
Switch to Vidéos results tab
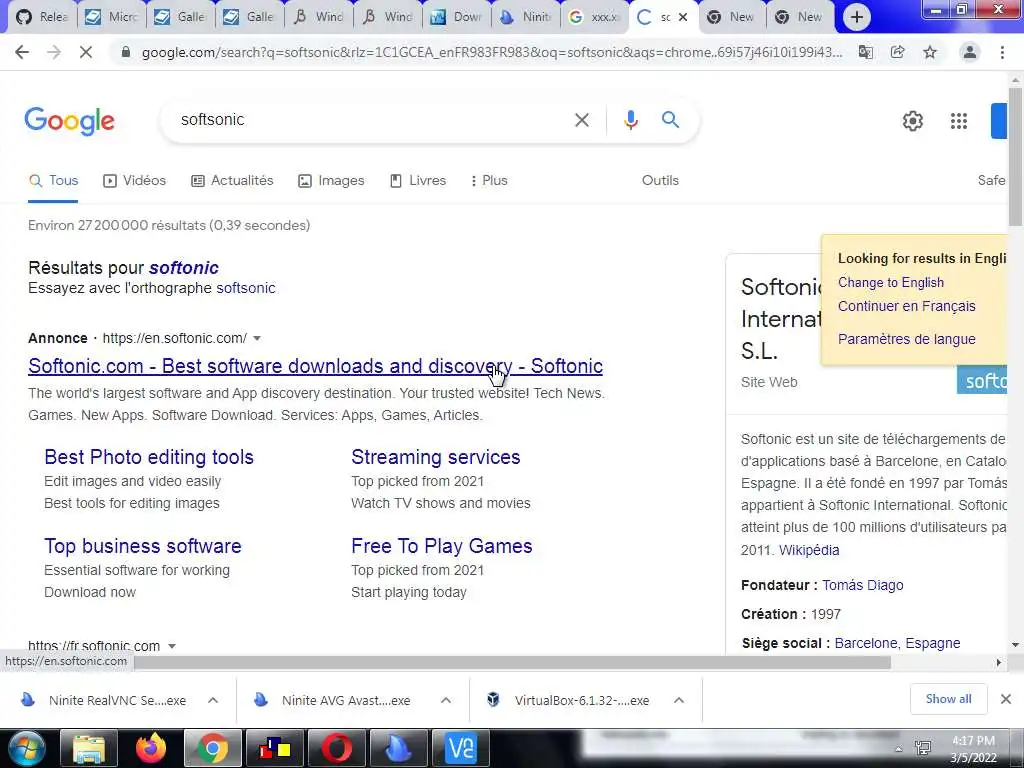coord(135,180)
